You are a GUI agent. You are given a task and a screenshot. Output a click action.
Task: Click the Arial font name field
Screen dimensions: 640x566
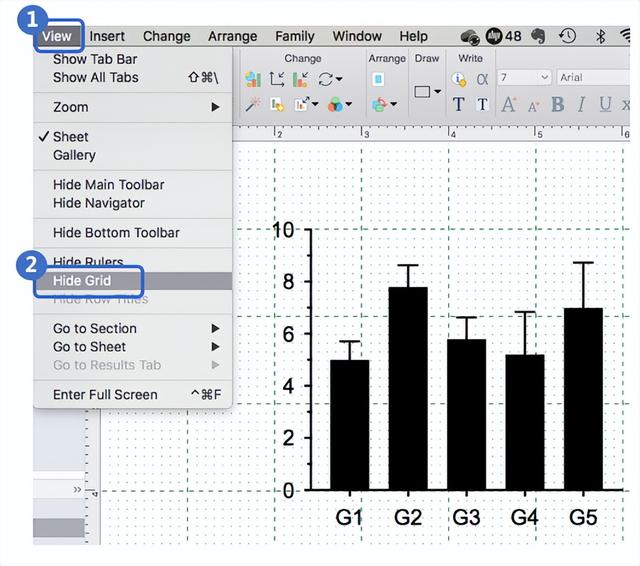tap(590, 78)
